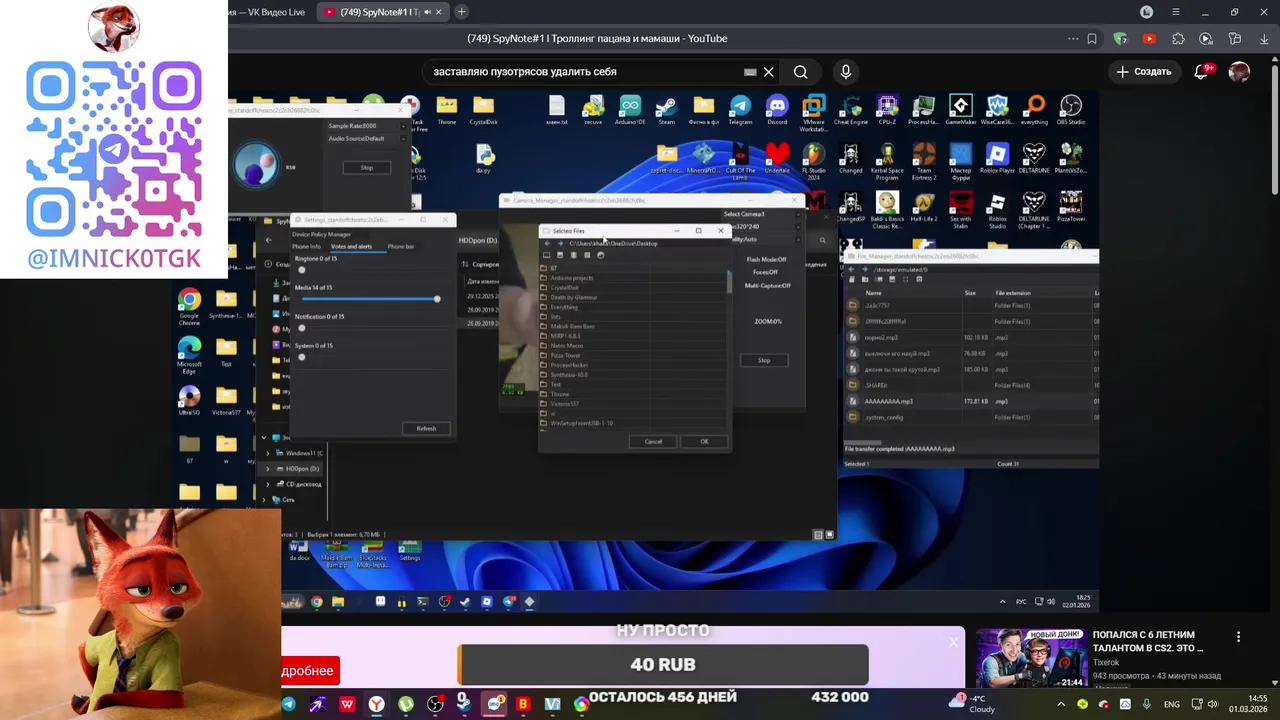Click the YouTube Создать button
Screen dimensions: 1280x720
click(x=1144, y=72)
